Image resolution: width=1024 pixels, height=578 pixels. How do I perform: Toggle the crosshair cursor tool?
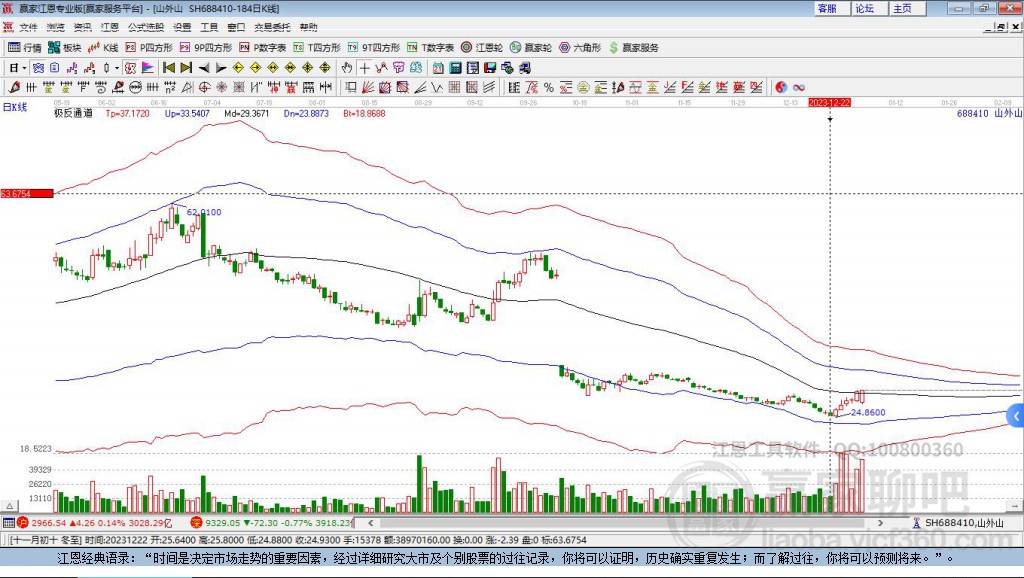364,68
